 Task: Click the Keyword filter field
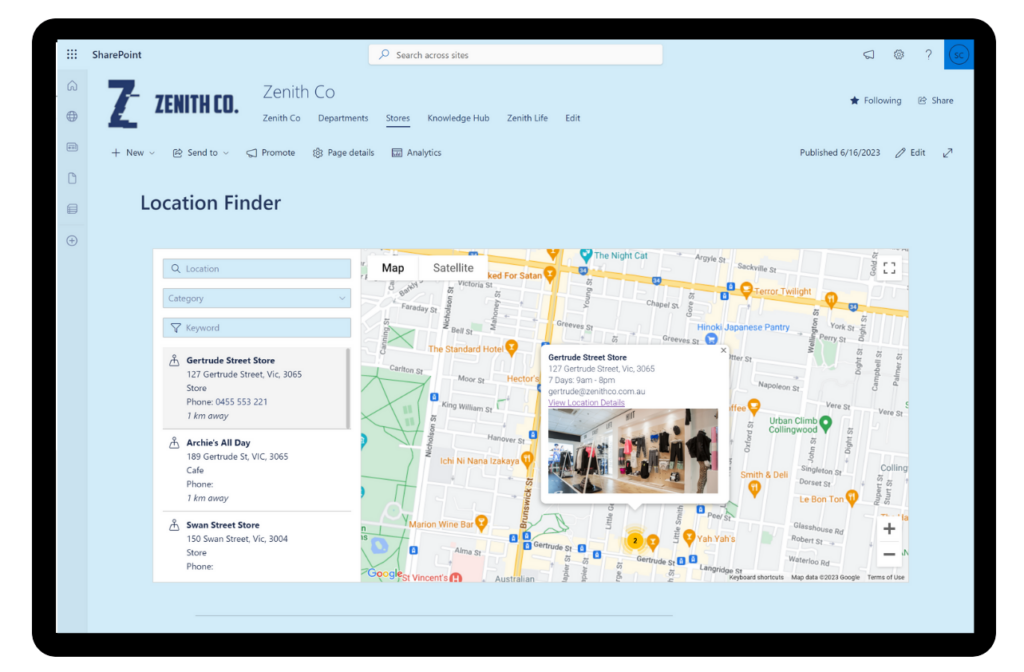pyautogui.click(x=257, y=328)
